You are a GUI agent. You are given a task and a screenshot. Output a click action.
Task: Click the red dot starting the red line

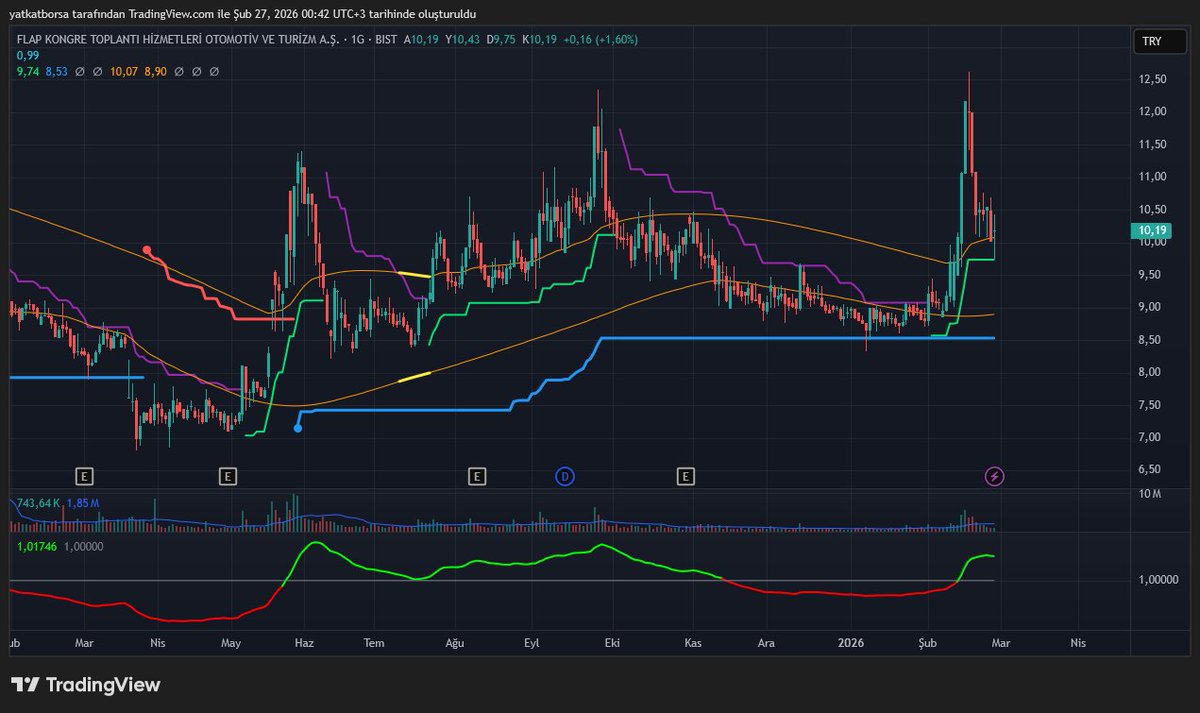[x=148, y=249]
